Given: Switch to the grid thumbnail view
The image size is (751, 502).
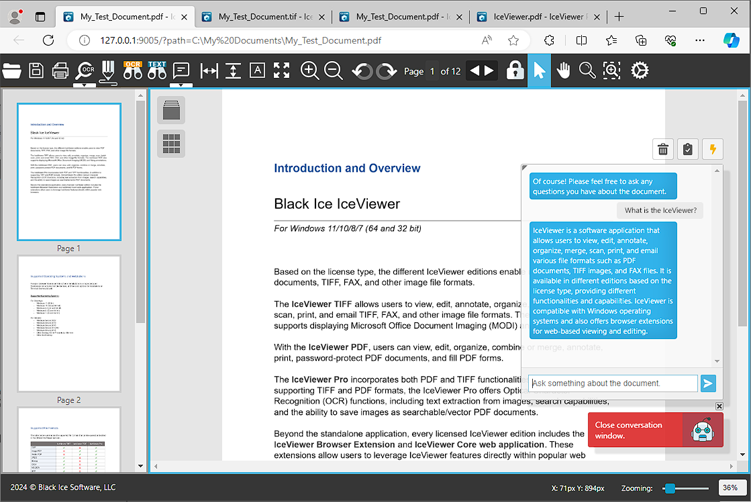Looking at the screenshot, I should tap(171, 144).
